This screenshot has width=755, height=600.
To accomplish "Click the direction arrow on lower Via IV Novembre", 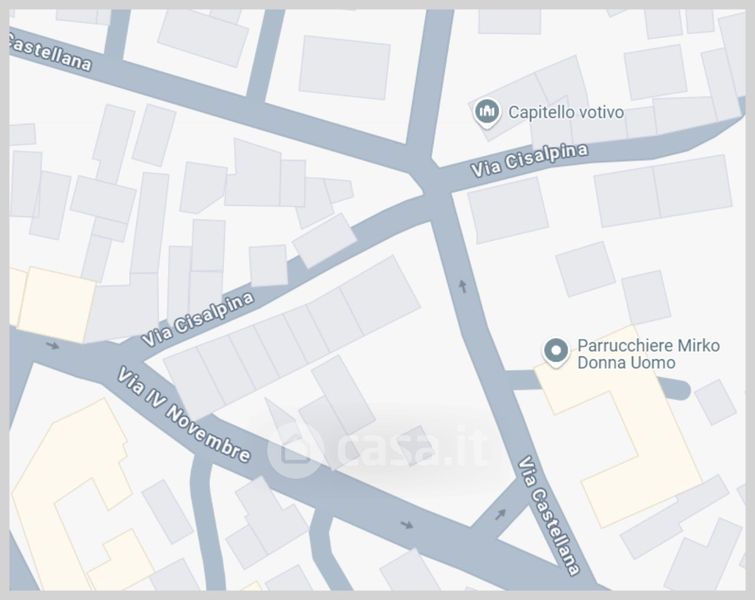I will pos(407,524).
